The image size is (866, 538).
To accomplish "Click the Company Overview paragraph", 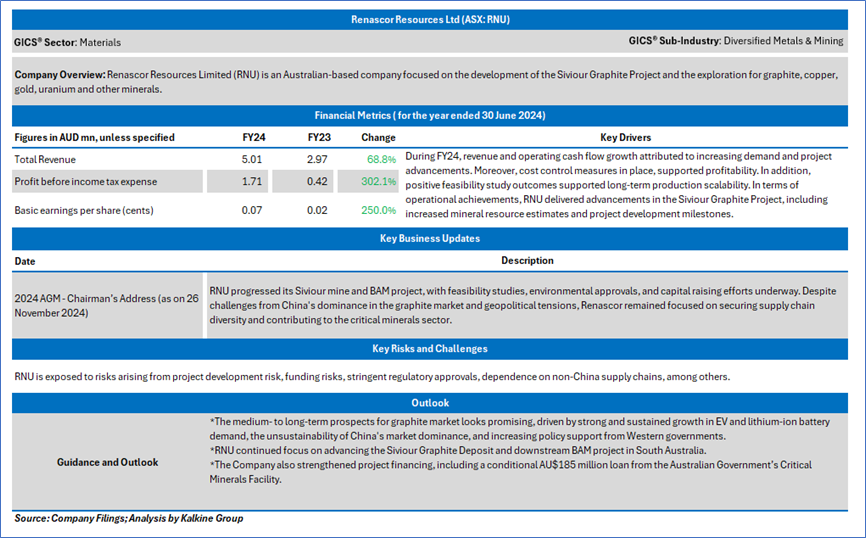I will coord(426,82).
